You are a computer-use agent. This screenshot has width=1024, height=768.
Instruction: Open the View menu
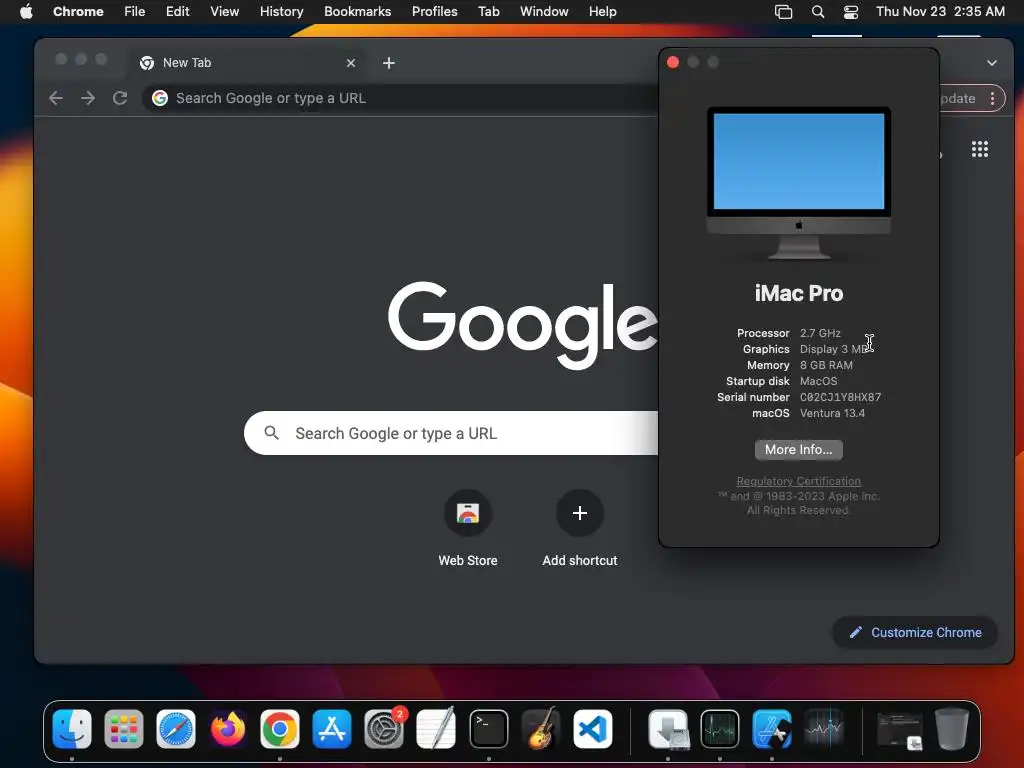tap(224, 11)
